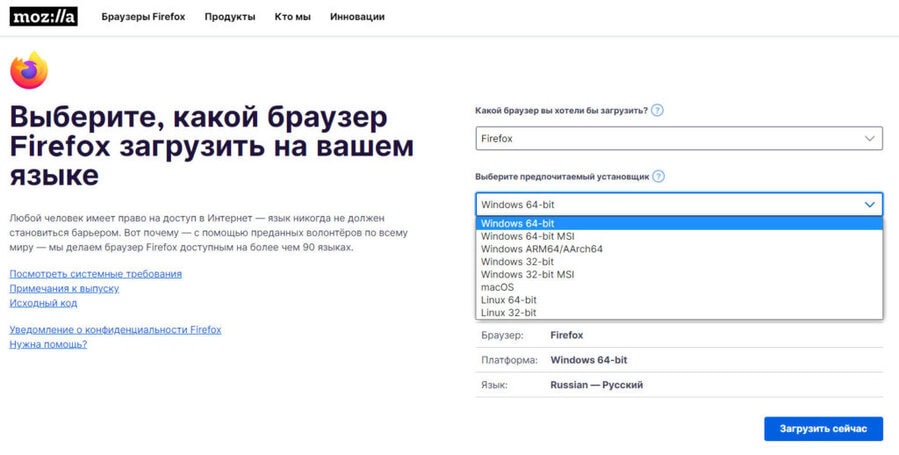The height and width of the screenshot is (455, 899).
Task: Choose Linux 32-bit option
Action: coord(679,312)
